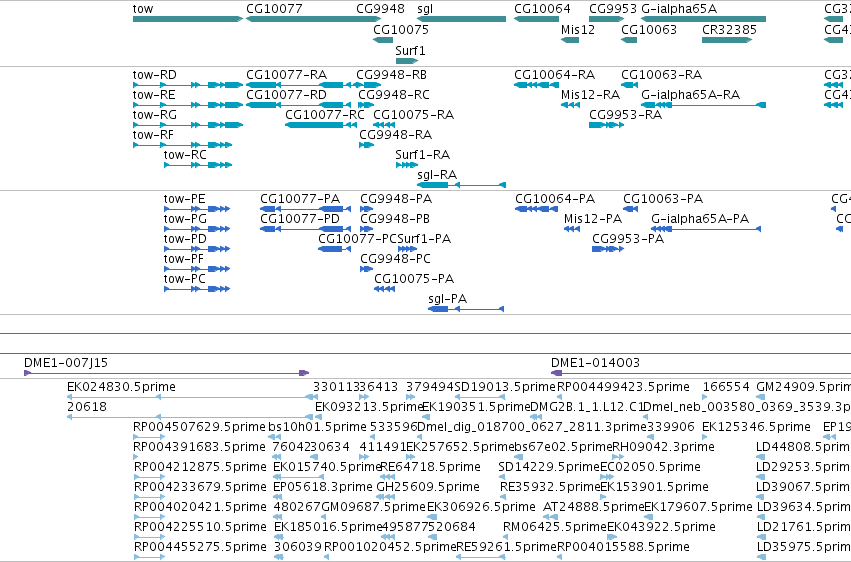Select transcript tow-RF
The height and width of the screenshot is (562, 851).
153,135
